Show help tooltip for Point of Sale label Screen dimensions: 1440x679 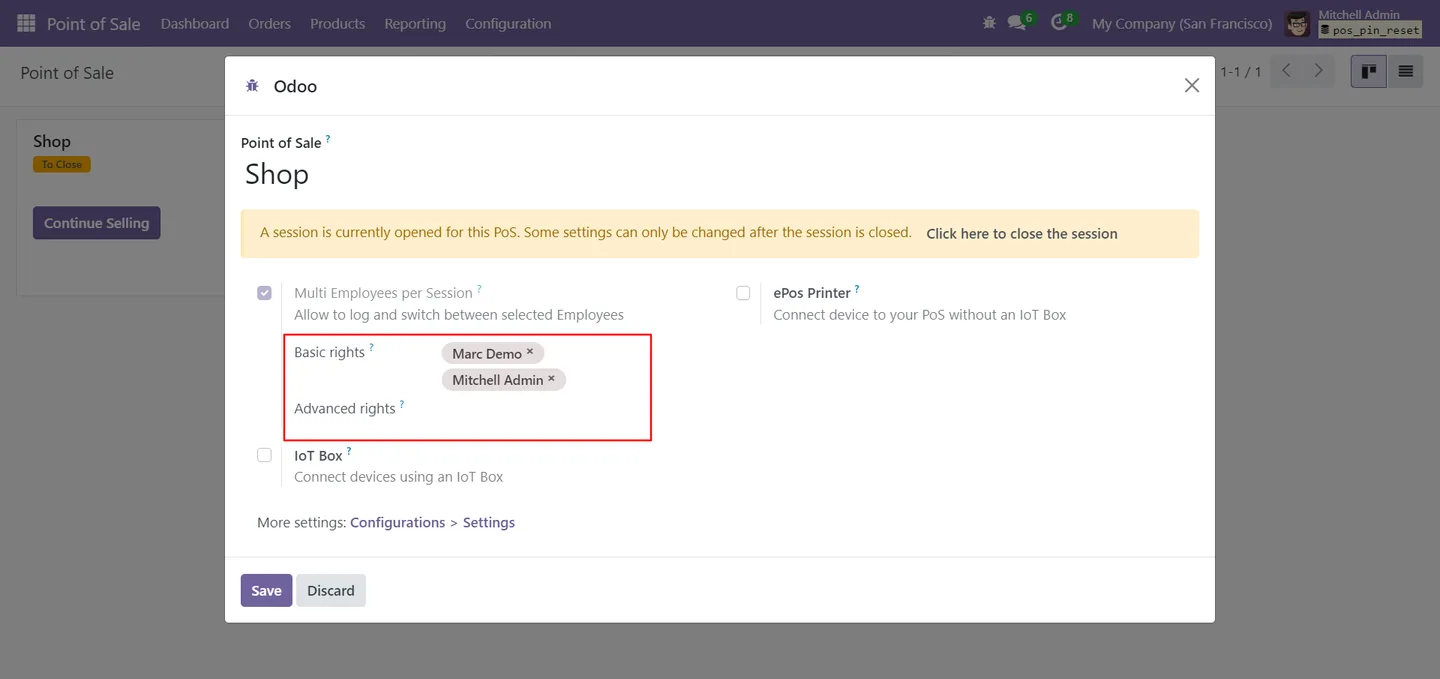tap(328, 139)
